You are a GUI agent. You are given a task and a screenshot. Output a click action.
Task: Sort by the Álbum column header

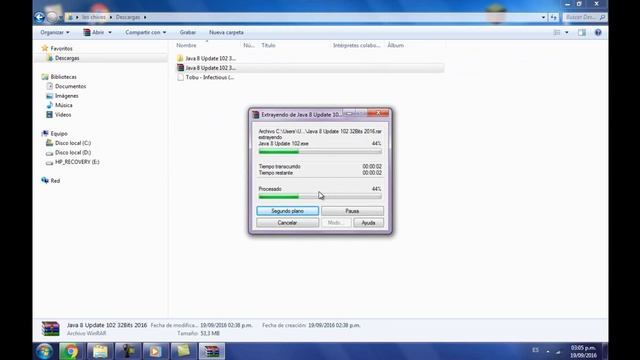396,45
